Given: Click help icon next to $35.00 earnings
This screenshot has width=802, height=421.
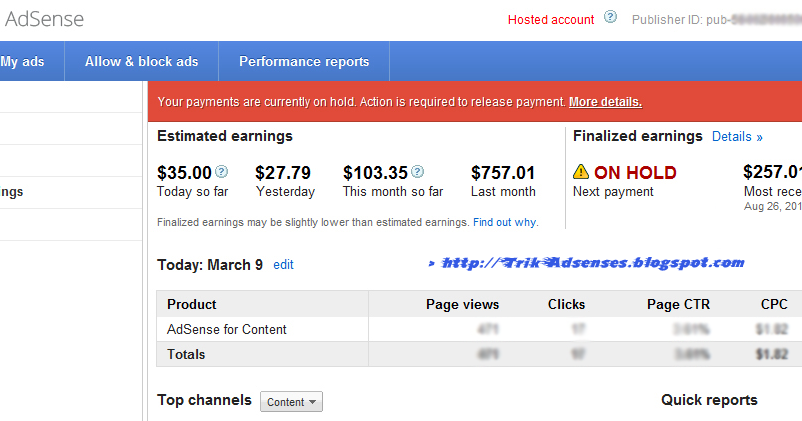Looking at the screenshot, I should coord(221,171).
